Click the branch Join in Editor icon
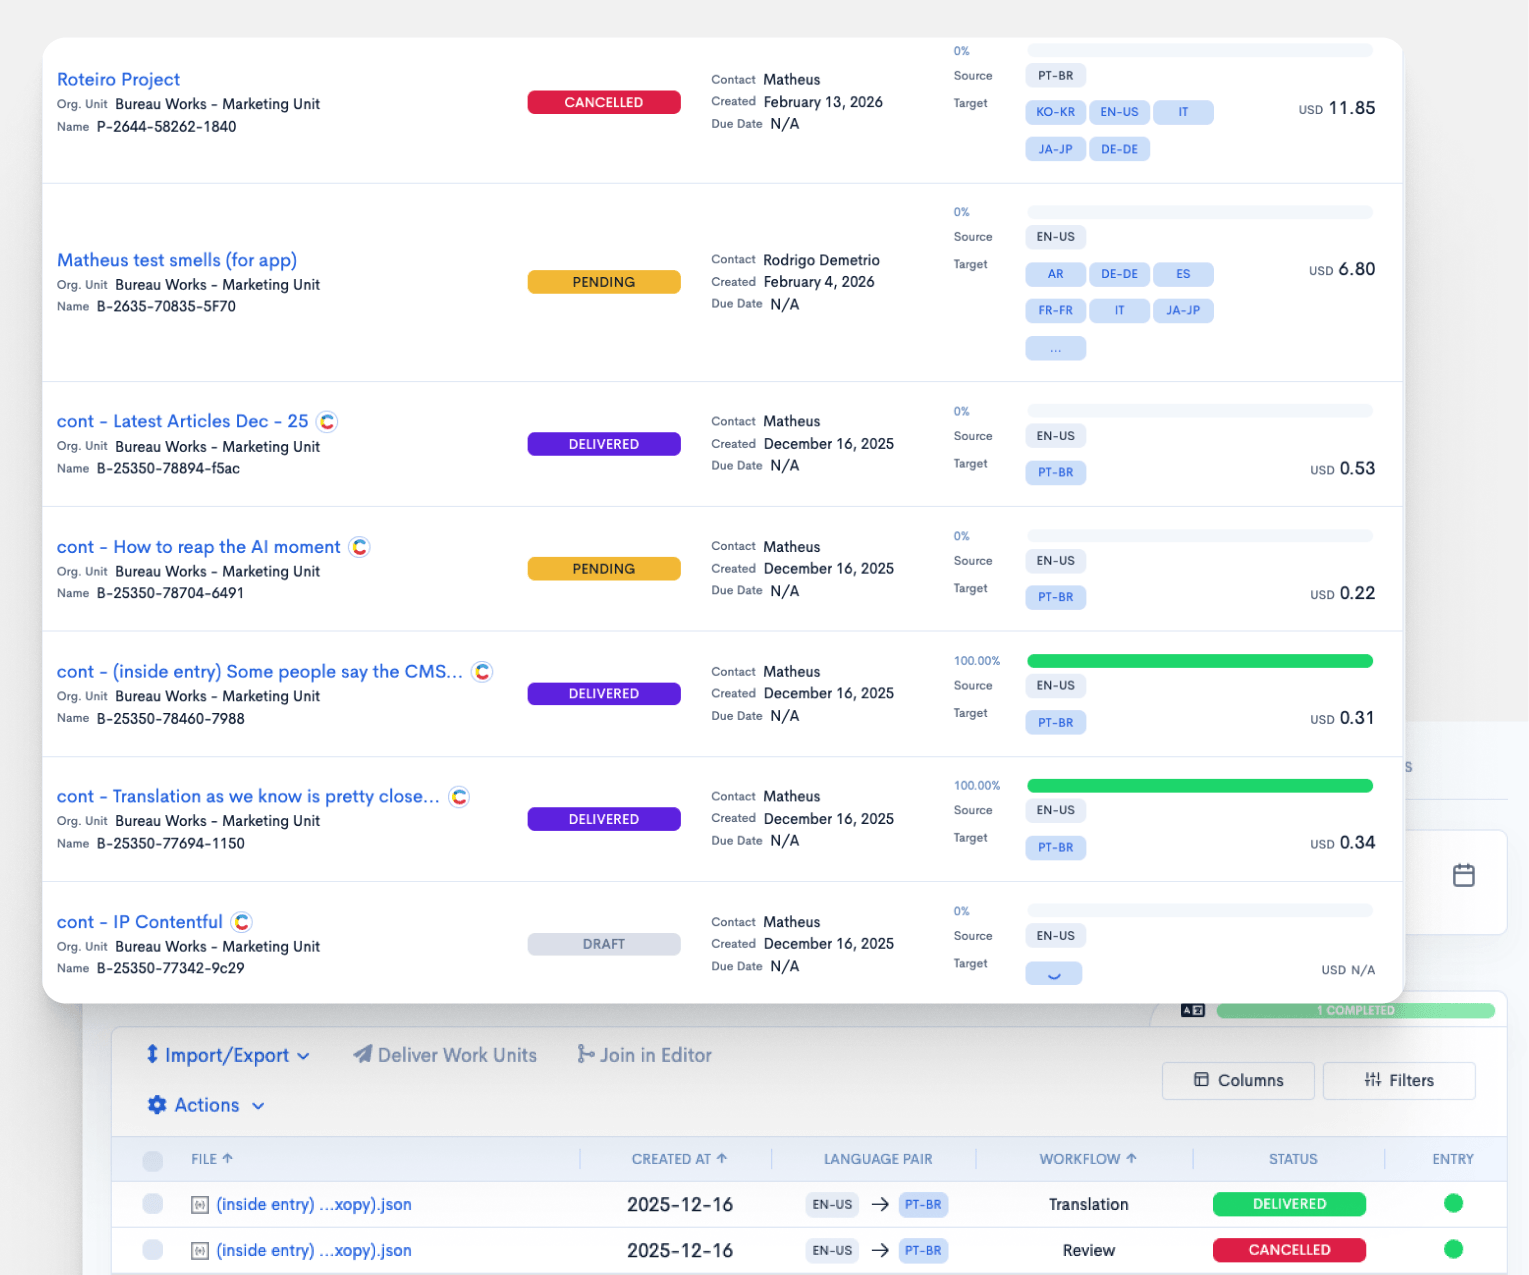The width and height of the screenshot is (1529, 1275). (x=586, y=1054)
